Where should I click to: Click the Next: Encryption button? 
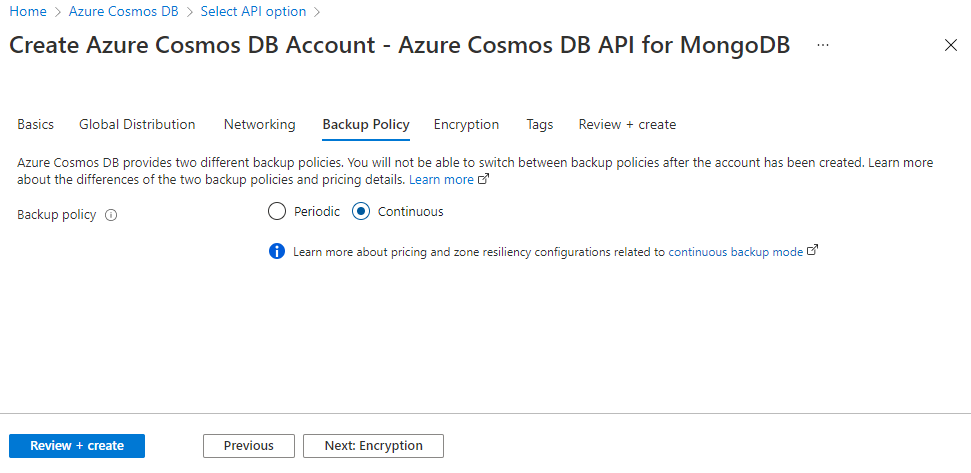tap(373, 446)
